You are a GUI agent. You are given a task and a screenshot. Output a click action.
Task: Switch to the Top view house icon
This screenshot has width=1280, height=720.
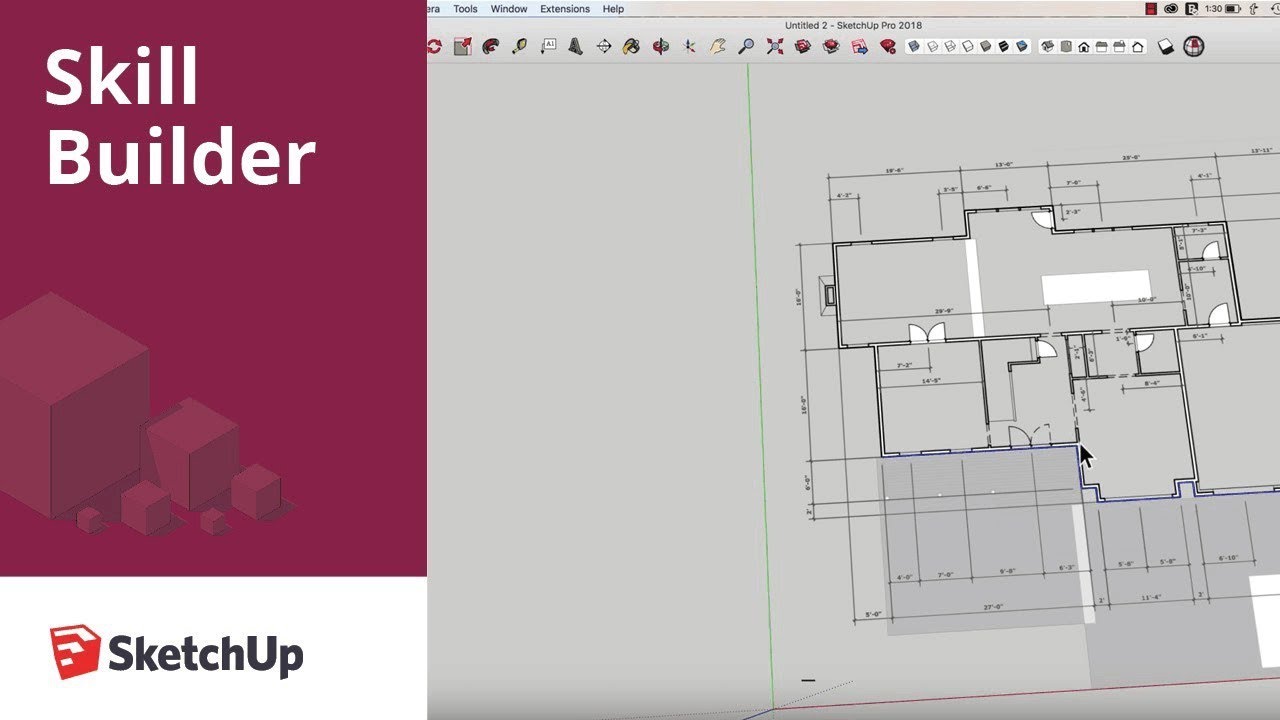pyautogui.click(x=1065, y=45)
